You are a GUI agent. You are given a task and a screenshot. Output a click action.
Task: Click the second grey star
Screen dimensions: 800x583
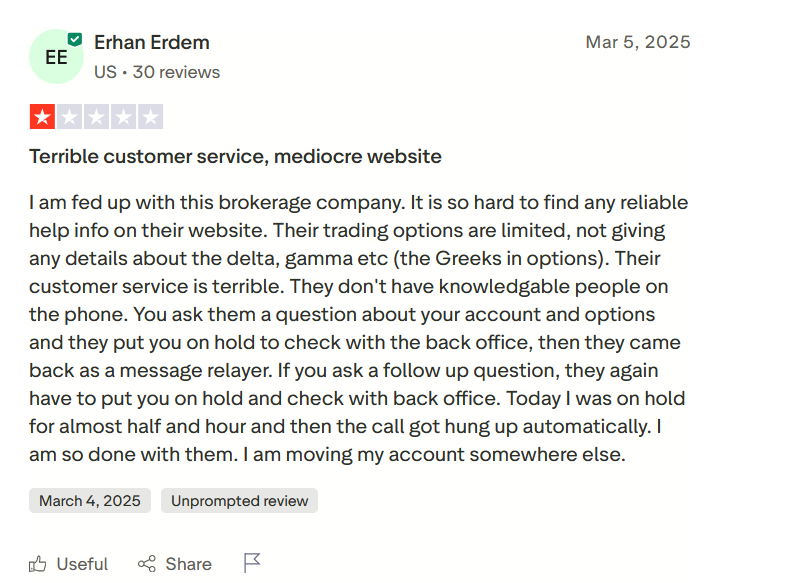[x=69, y=117]
